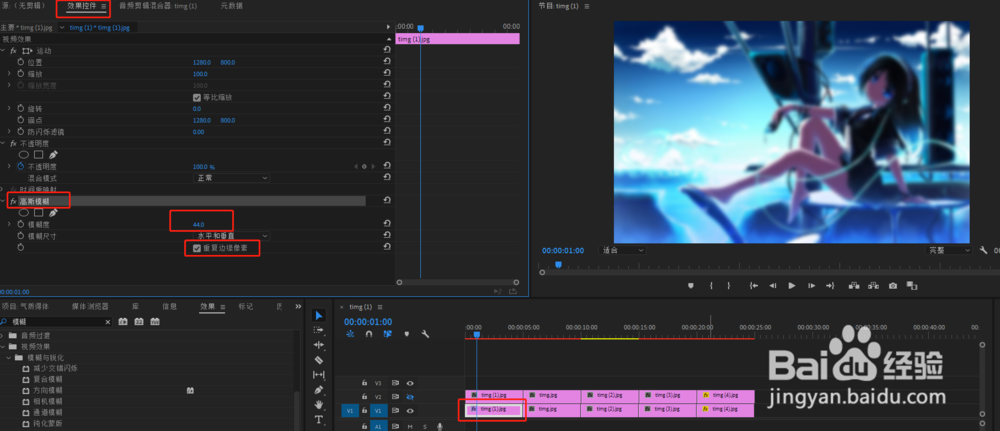1000x431 pixels.
Task: Toggle animation stopwatch for 旋转
Action: pyautogui.click(x=20, y=108)
